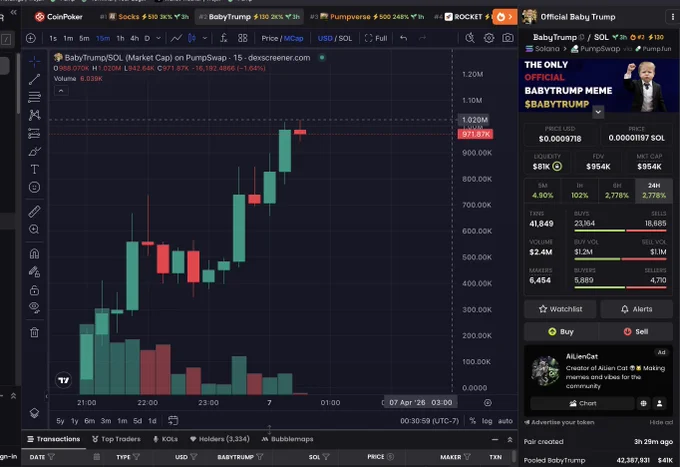This screenshot has width=680, height=467.
Task: Open chart settings gear
Action: pos(489,38)
